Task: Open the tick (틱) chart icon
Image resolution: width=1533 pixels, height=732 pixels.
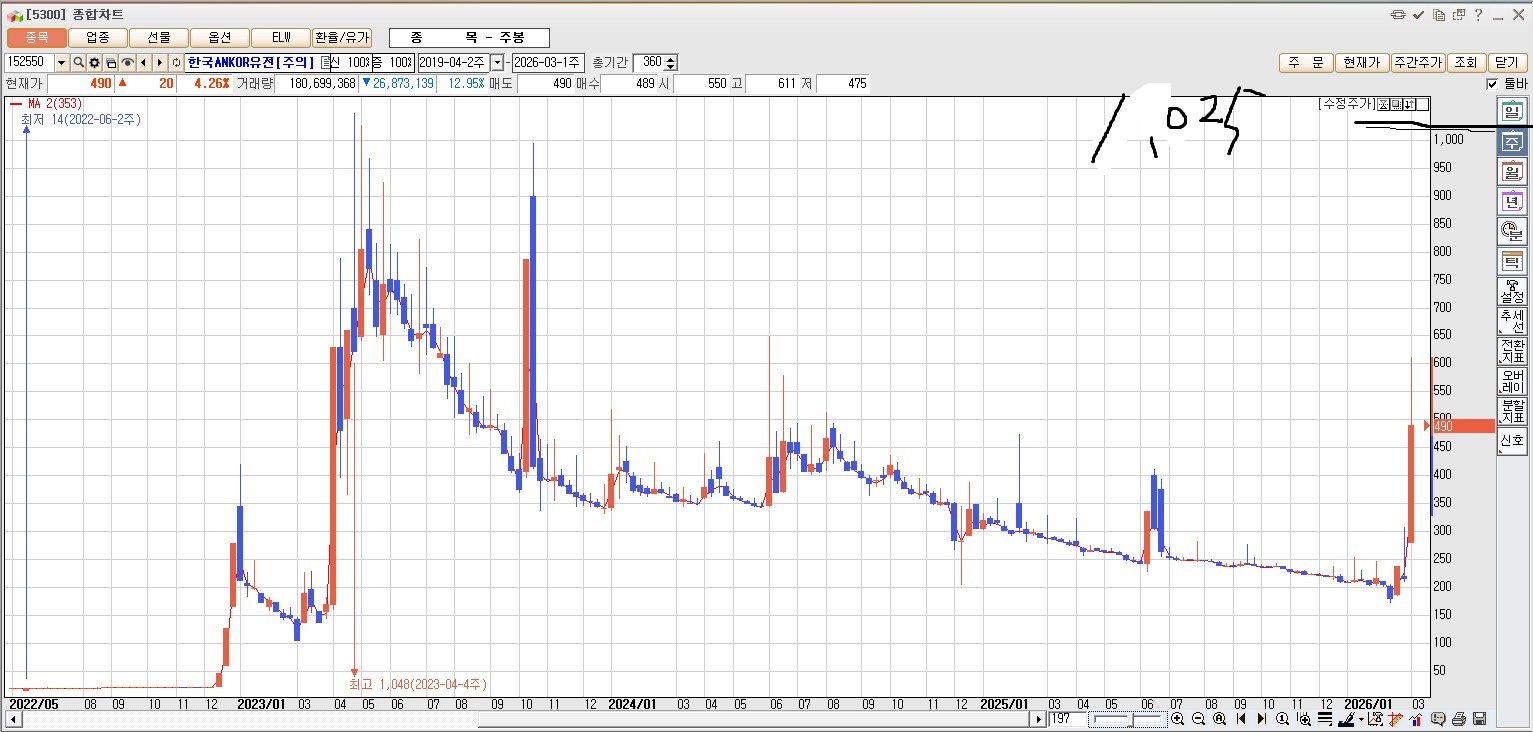Action: click(1512, 262)
